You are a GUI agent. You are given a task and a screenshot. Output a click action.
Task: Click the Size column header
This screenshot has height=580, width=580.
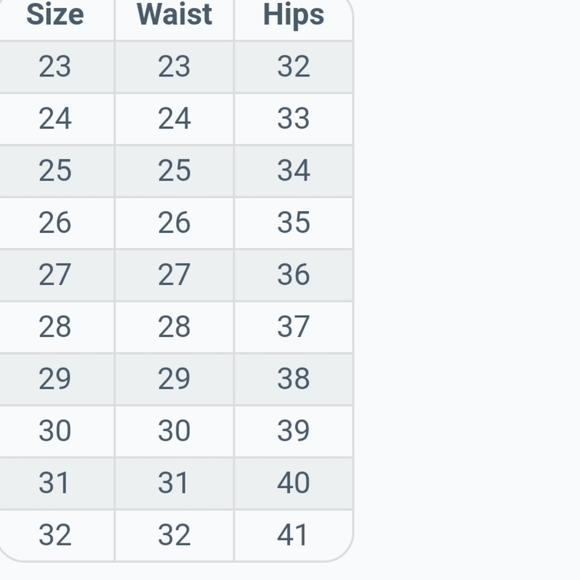pos(55,15)
